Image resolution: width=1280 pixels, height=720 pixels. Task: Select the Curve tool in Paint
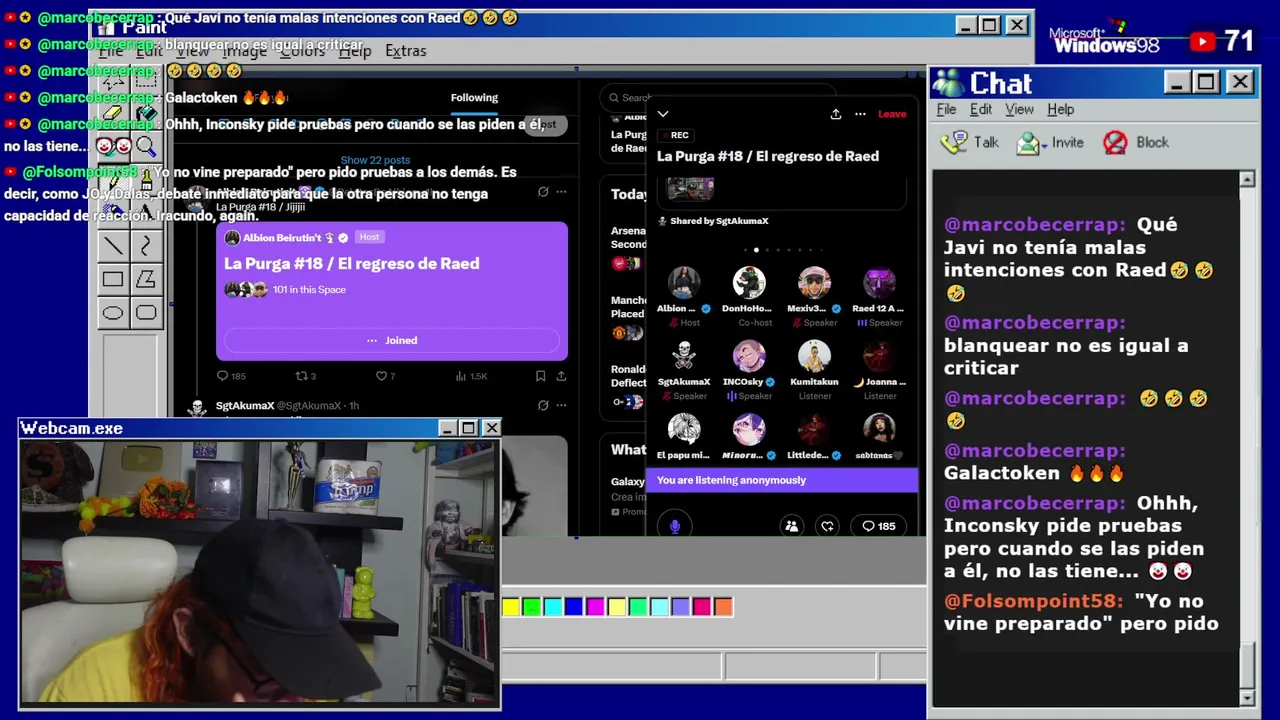tap(146, 246)
